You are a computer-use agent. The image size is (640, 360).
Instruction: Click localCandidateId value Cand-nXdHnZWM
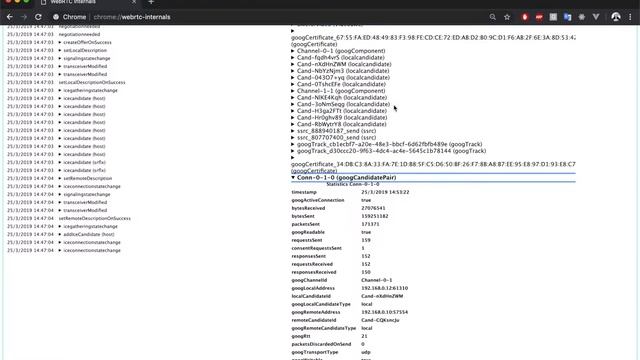[382, 296]
